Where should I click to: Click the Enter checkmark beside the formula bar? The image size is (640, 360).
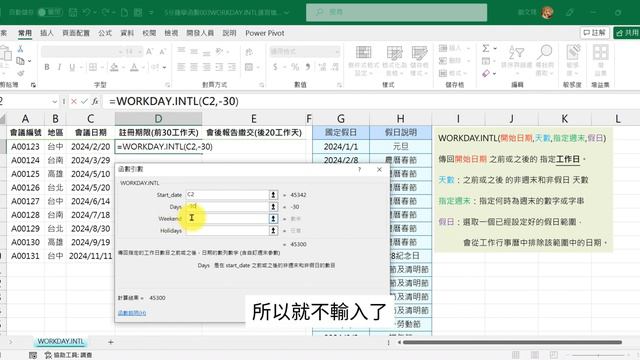tap(84, 101)
